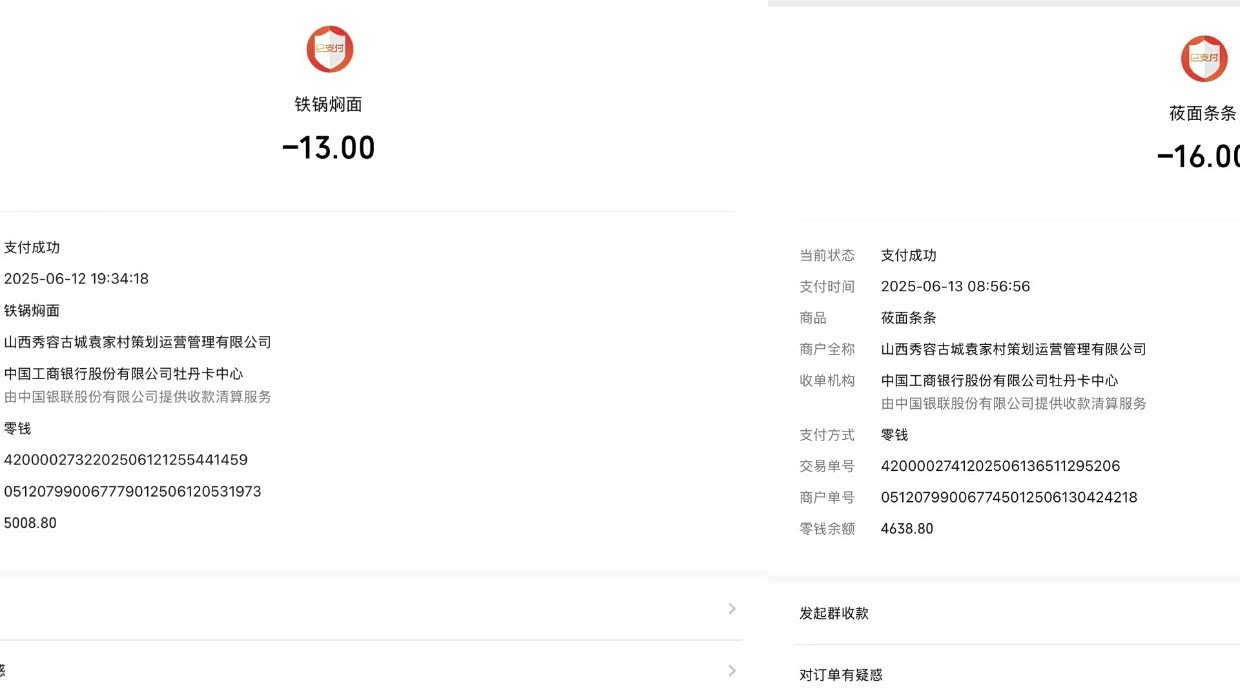The height and width of the screenshot is (697, 1240).
Task: Click the 零钱 value beside 支付方式
Action: click(x=894, y=435)
